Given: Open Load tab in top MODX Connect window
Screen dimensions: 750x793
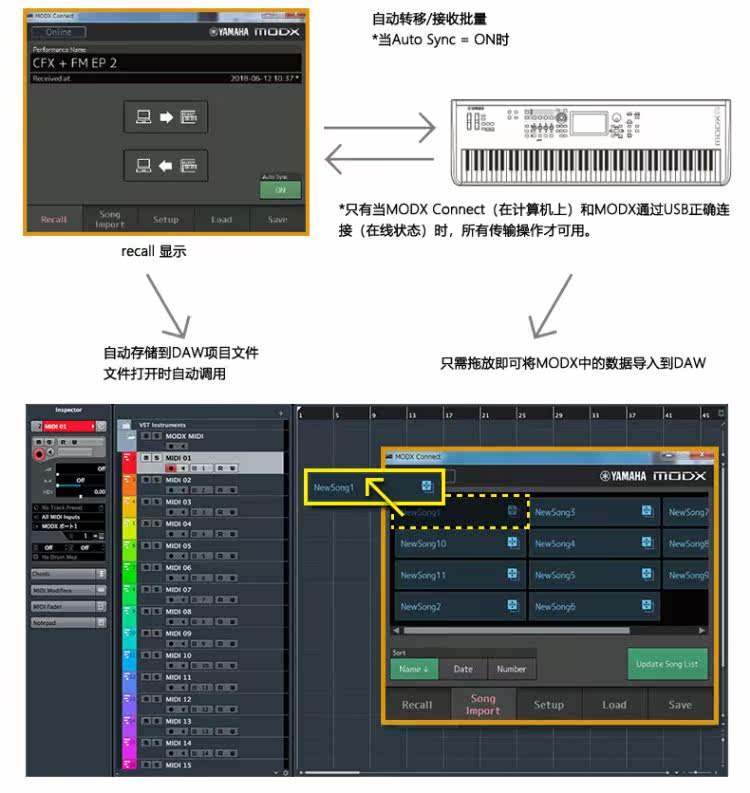Looking at the screenshot, I should [x=222, y=219].
